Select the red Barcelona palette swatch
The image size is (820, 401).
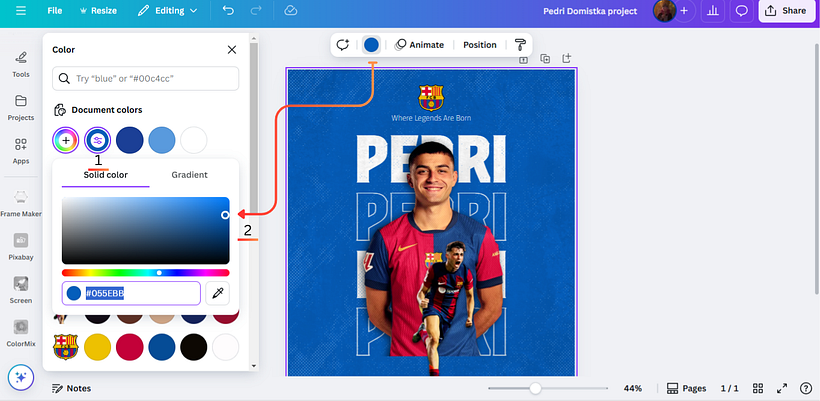pos(130,347)
